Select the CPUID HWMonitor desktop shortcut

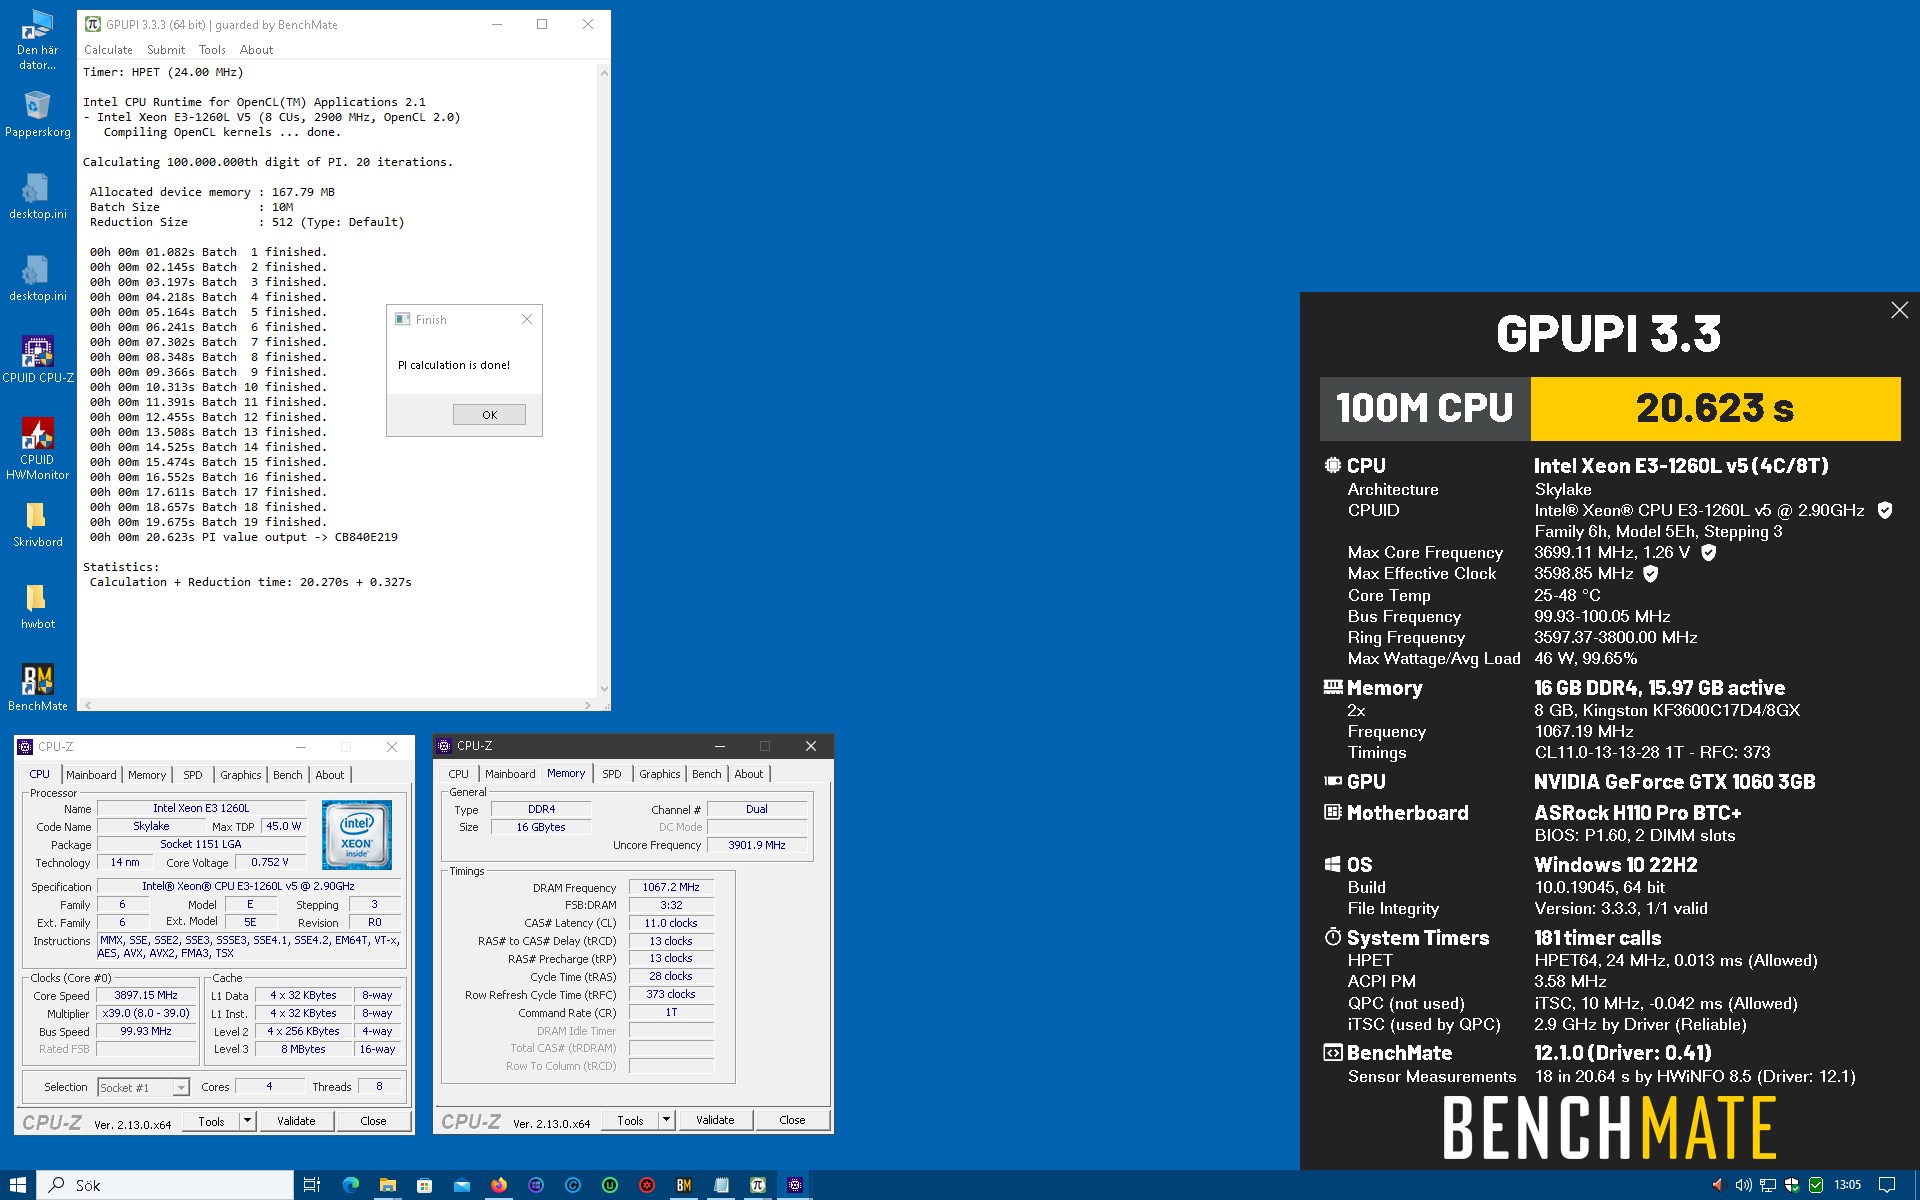click(37, 448)
